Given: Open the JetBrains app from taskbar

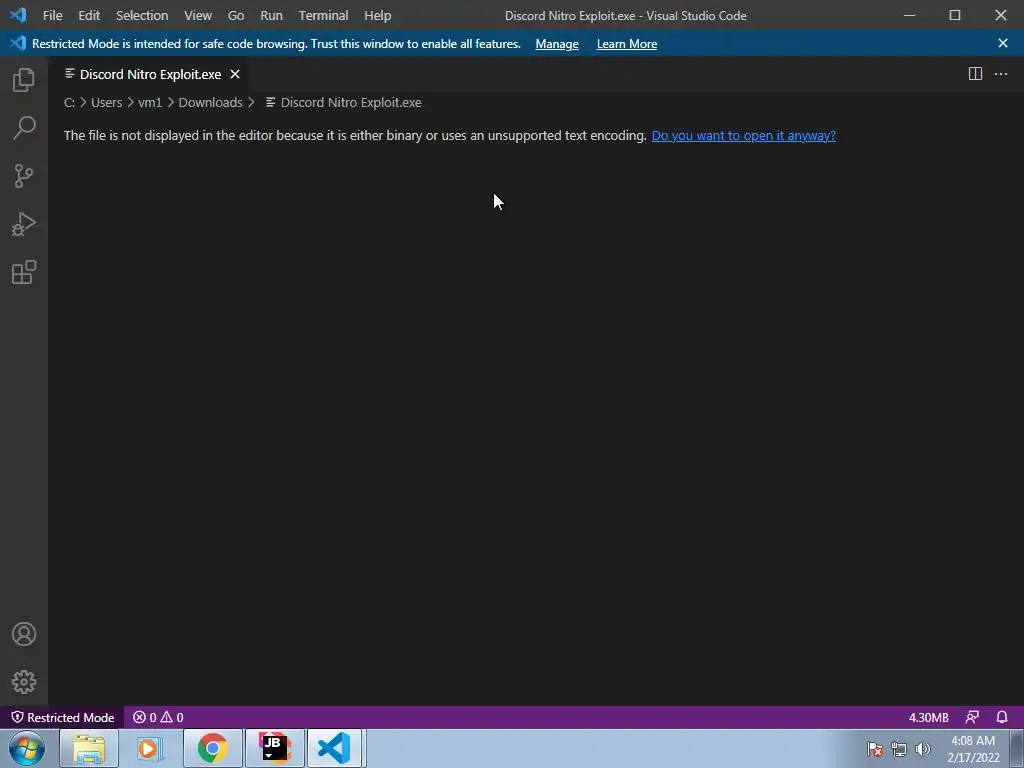Looking at the screenshot, I should tap(274, 748).
